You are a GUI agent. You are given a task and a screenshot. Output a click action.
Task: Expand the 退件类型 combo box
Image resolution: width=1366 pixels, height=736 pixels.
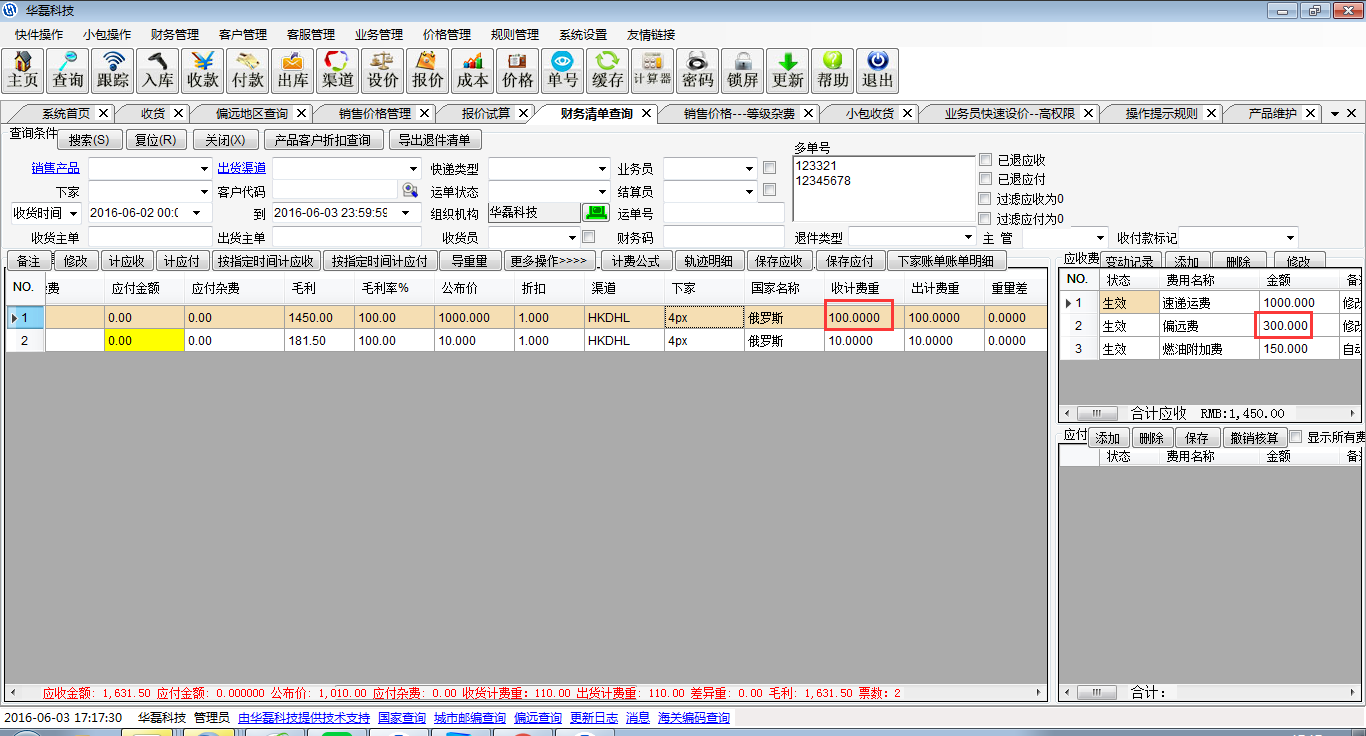(x=968, y=238)
